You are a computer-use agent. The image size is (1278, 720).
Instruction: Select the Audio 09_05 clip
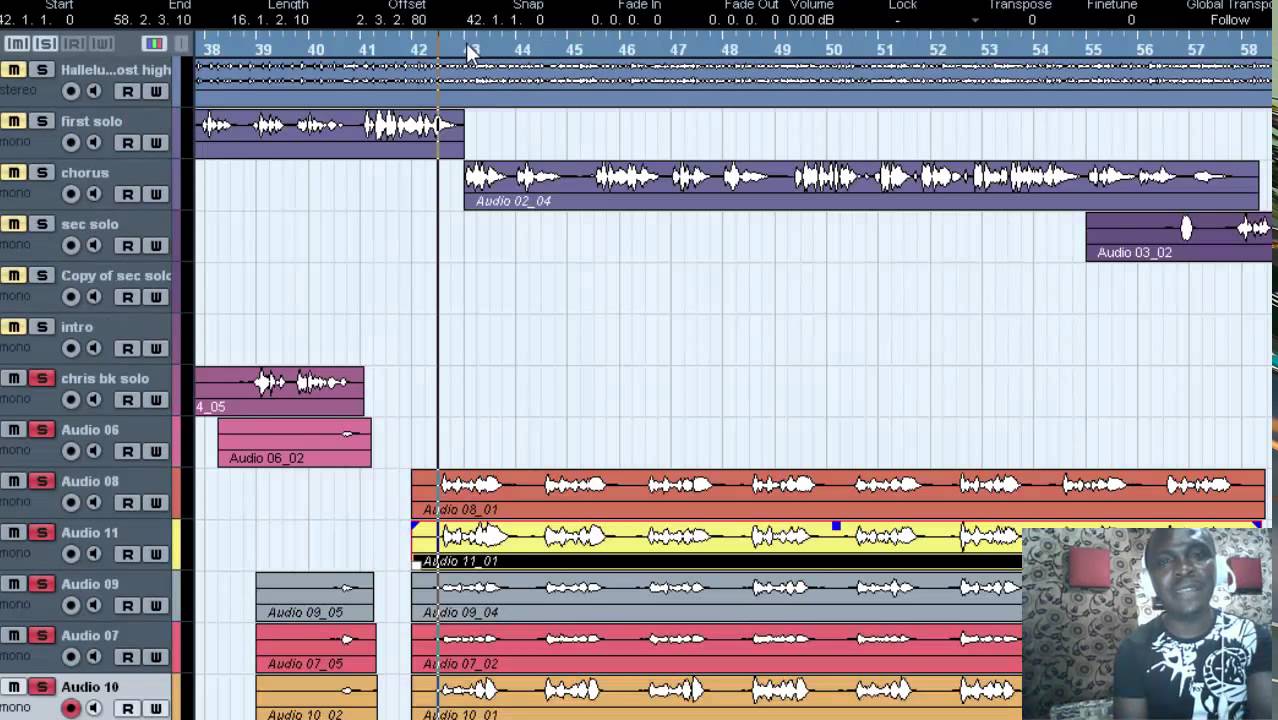[x=315, y=597]
